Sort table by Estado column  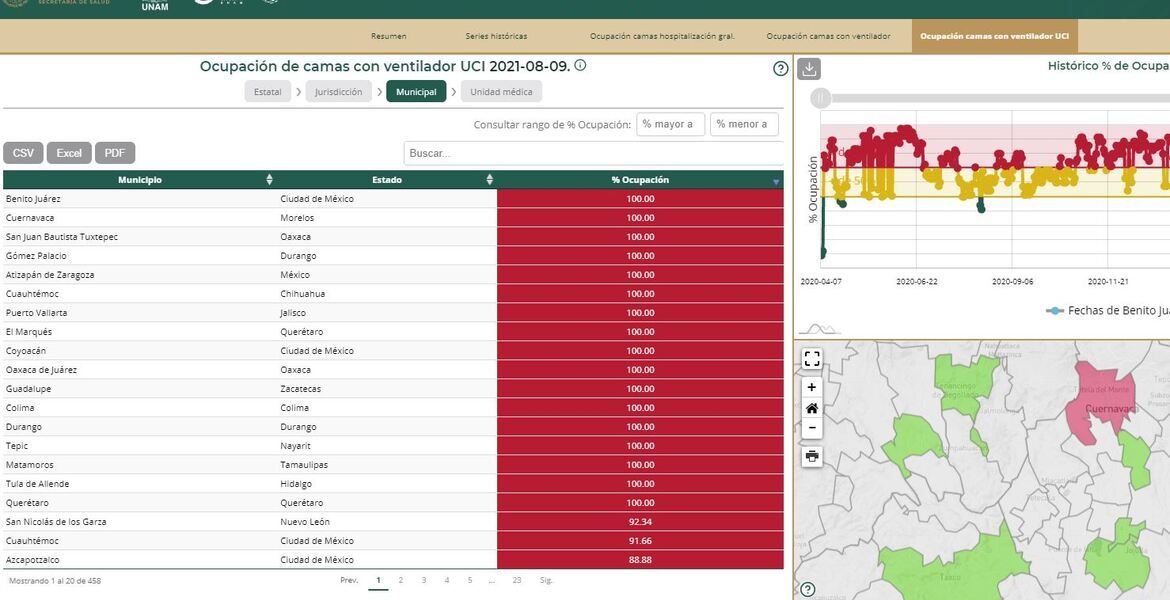[x=490, y=180]
